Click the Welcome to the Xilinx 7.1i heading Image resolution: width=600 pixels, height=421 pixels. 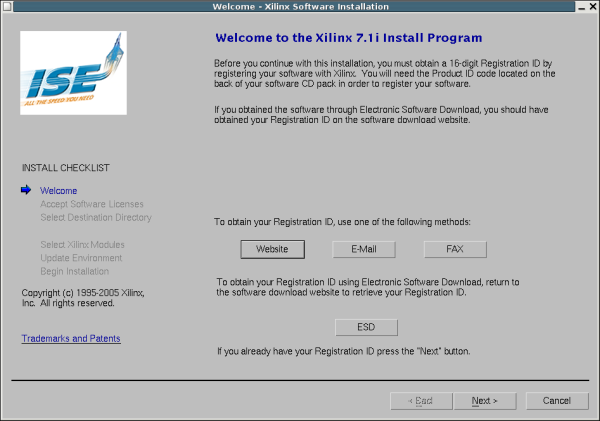[x=349, y=38]
